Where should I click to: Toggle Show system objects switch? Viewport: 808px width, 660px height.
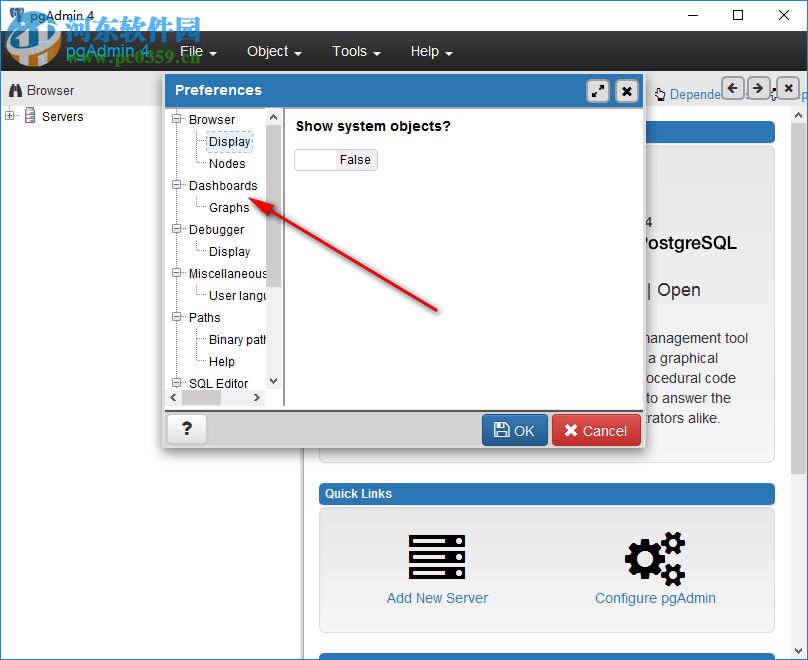(336, 160)
